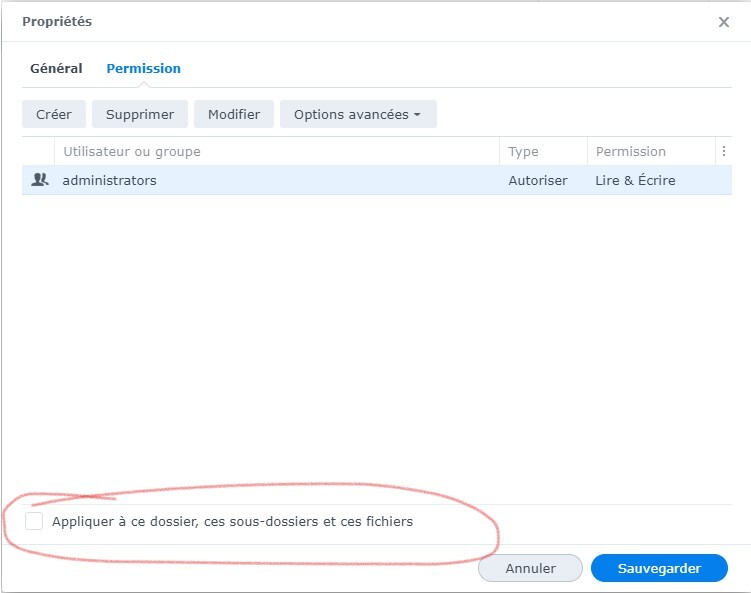Click the Type column header
The height and width of the screenshot is (593, 751).
543,151
